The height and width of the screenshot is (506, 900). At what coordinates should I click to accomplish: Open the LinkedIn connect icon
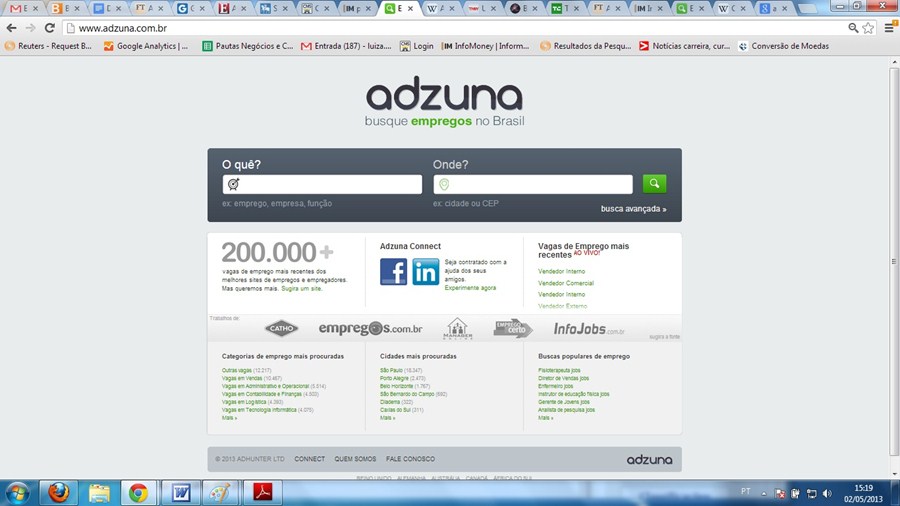pos(426,272)
